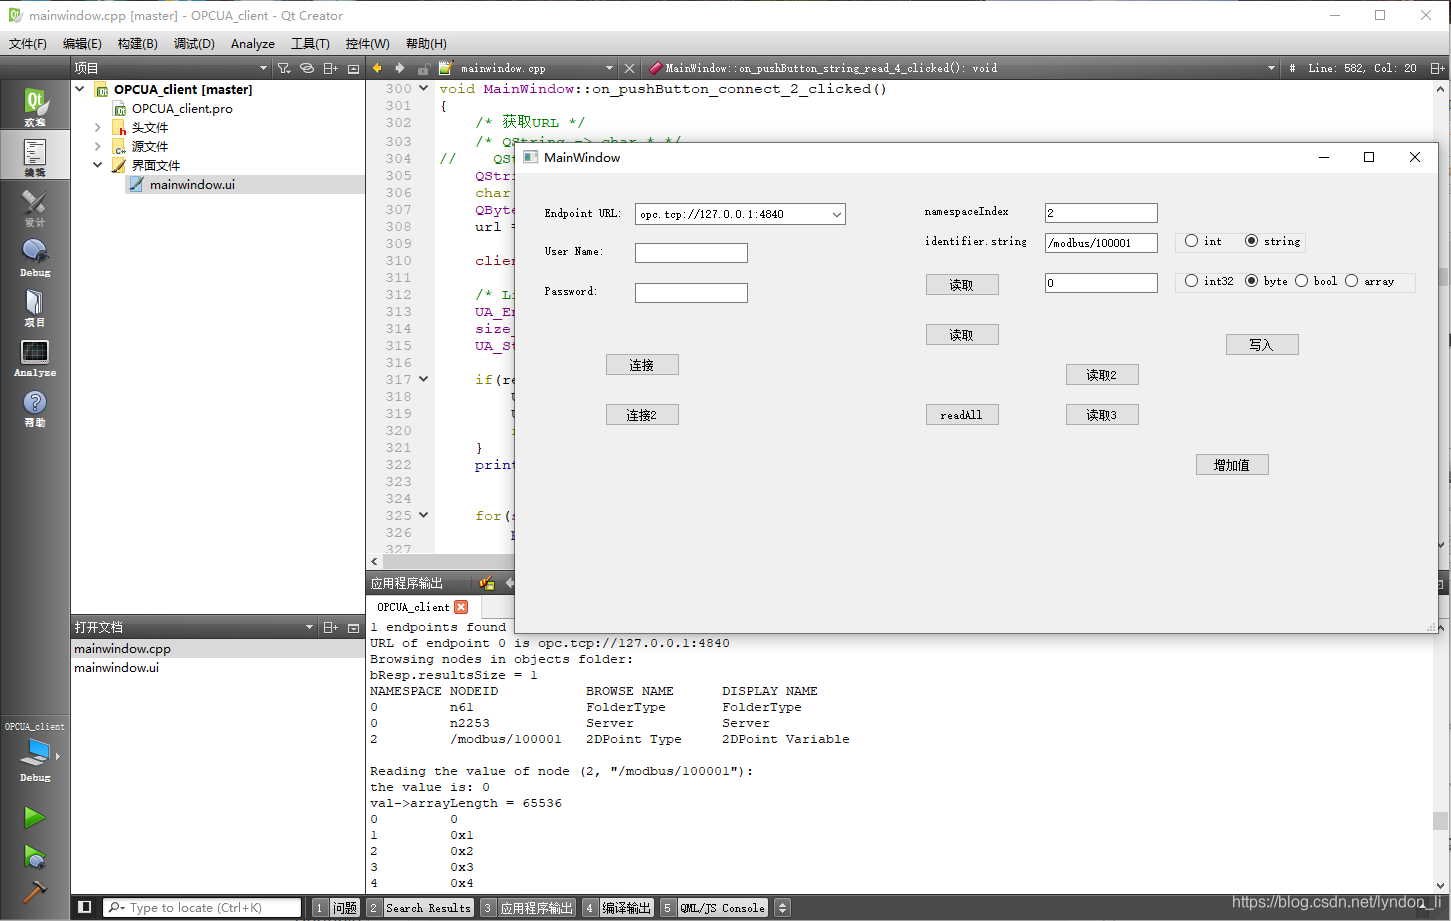
Task: Open the Endpoint URL combo box
Action: click(x=740, y=214)
